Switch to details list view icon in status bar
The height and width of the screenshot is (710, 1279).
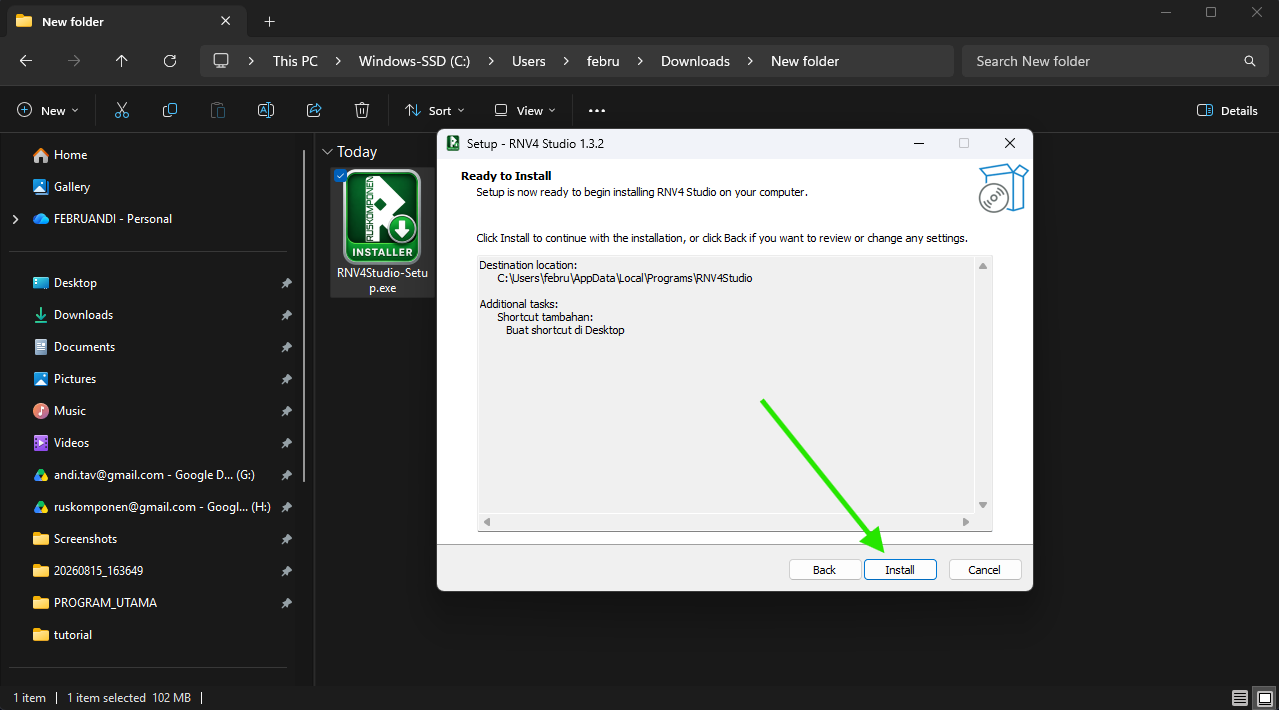1240,697
